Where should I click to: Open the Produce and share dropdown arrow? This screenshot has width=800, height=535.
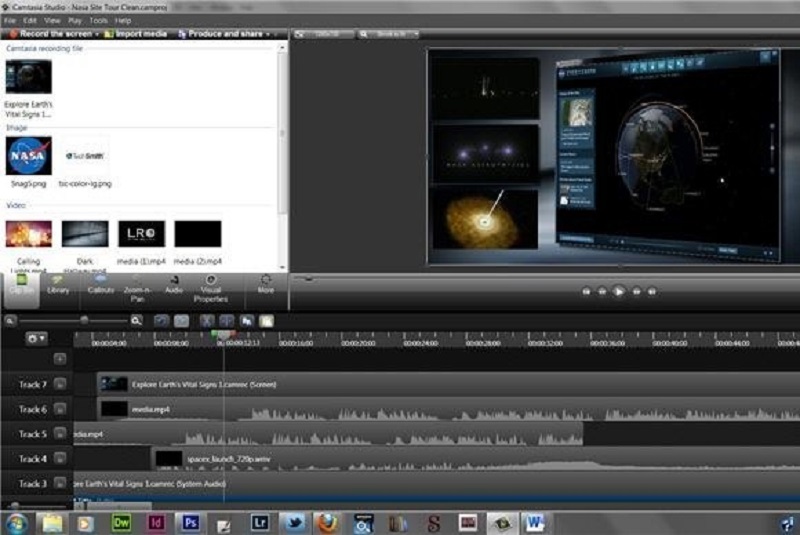pyautogui.click(x=268, y=34)
